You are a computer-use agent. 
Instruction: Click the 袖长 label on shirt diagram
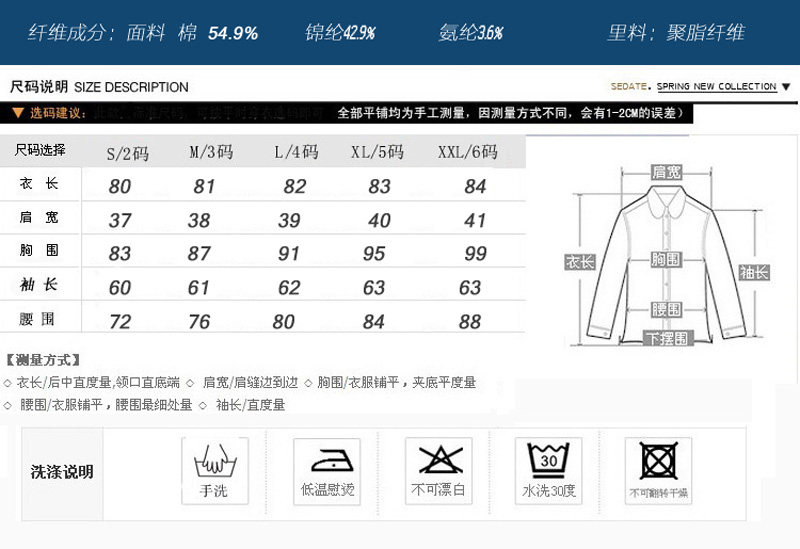[x=753, y=272]
